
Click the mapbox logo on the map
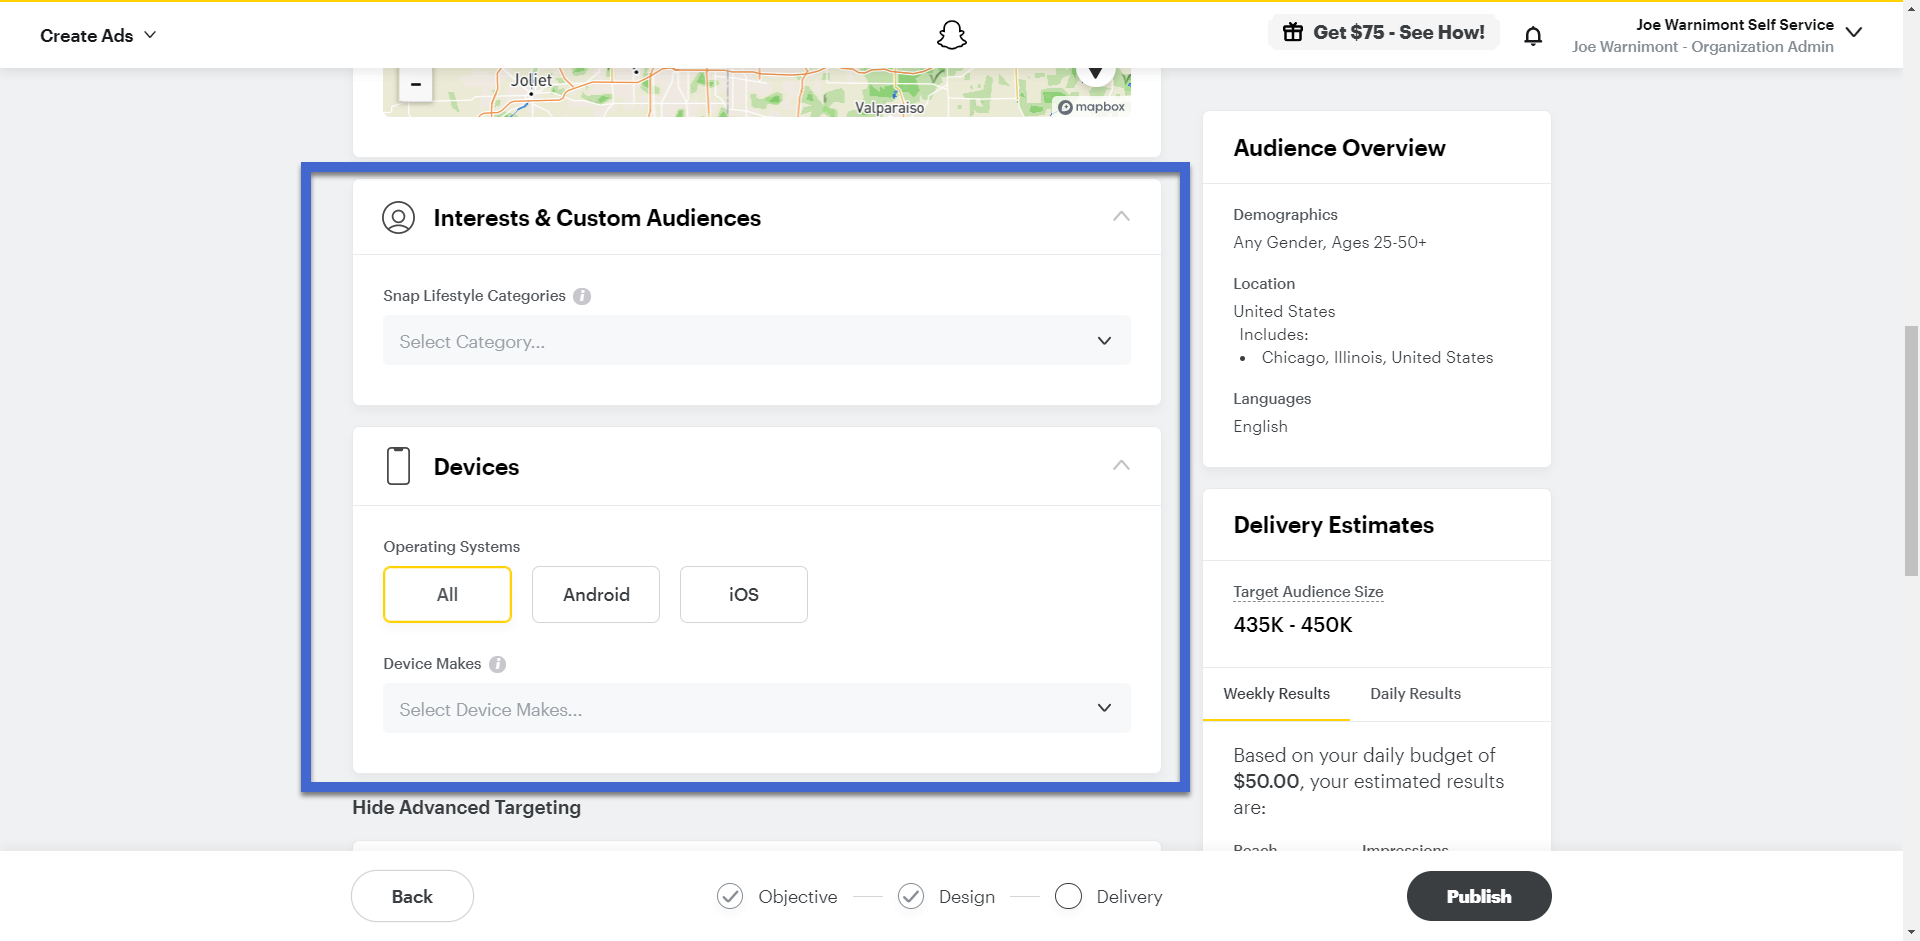pos(1091,107)
